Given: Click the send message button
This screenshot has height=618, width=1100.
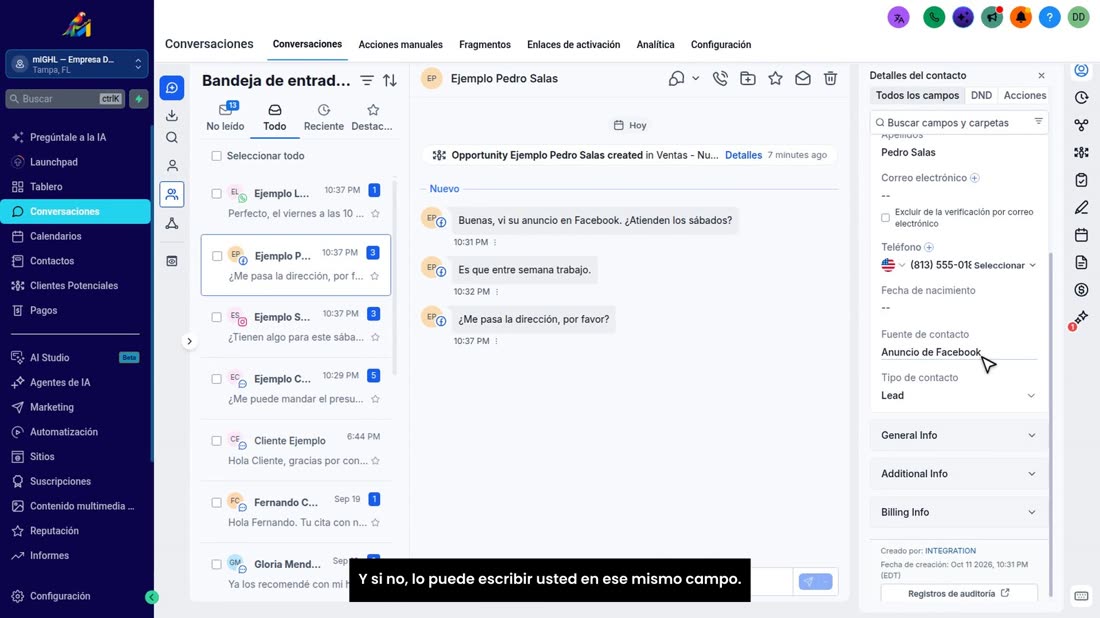Looking at the screenshot, I should click(x=809, y=582).
